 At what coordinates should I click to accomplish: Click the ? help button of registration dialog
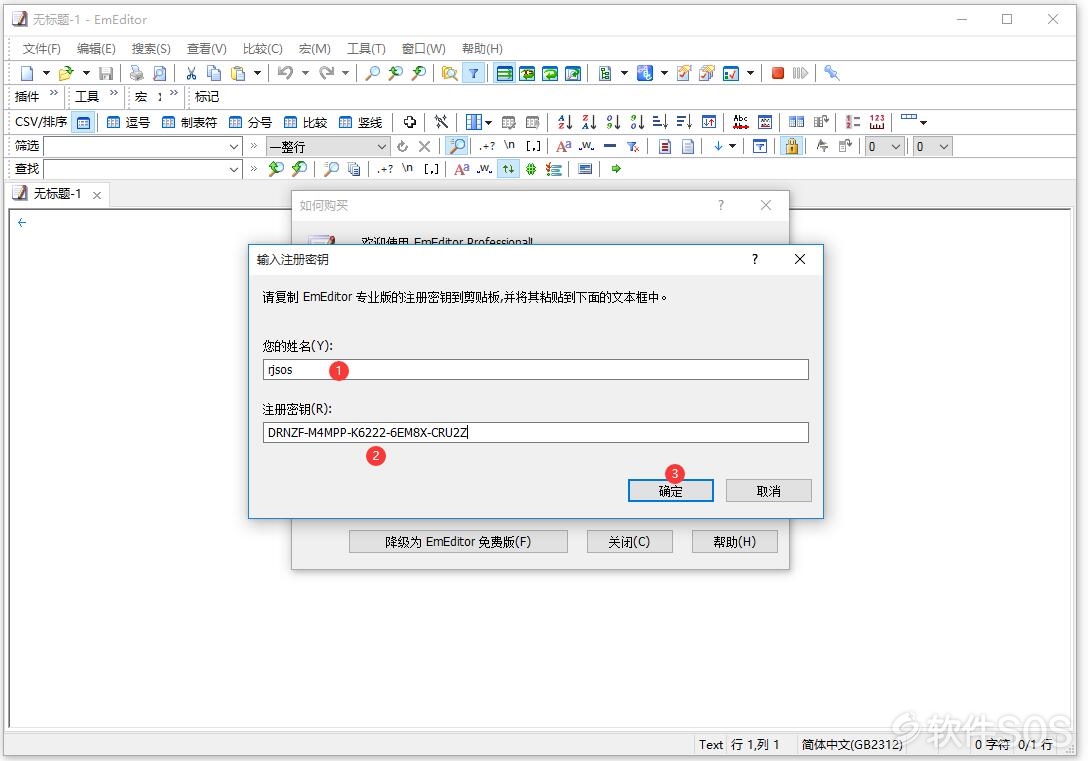click(x=755, y=259)
